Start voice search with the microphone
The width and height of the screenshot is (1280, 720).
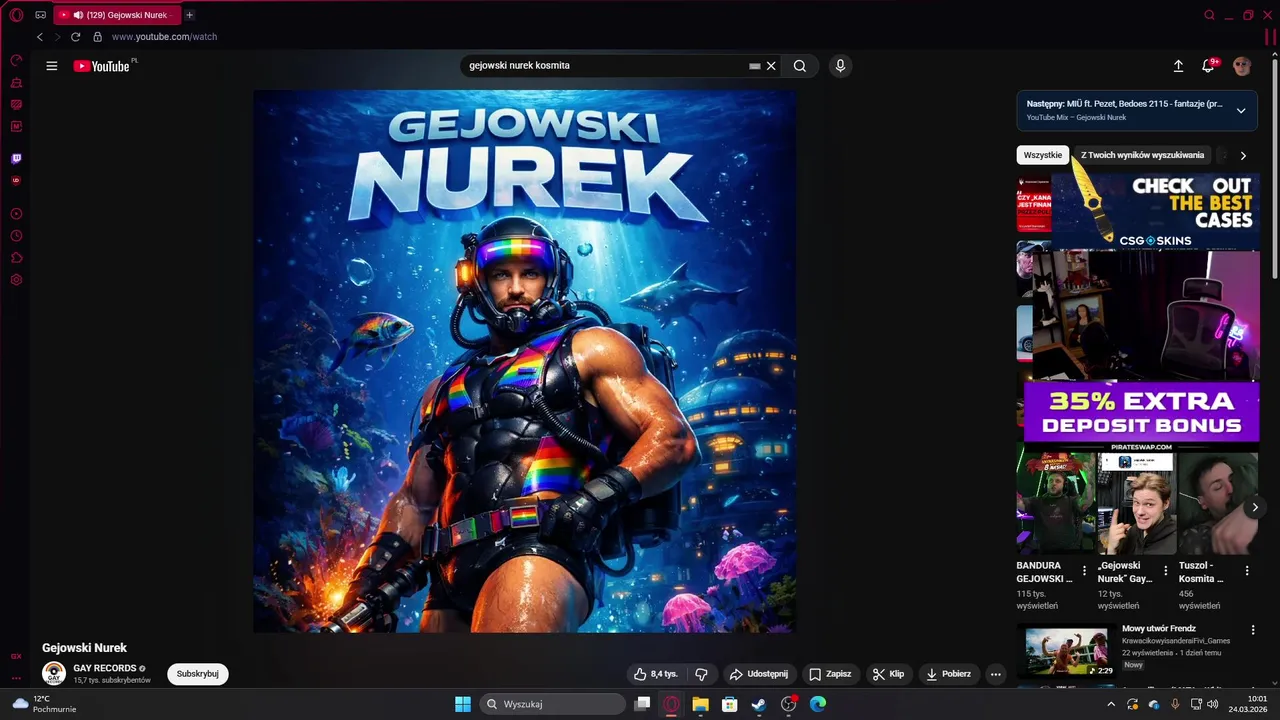840,66
